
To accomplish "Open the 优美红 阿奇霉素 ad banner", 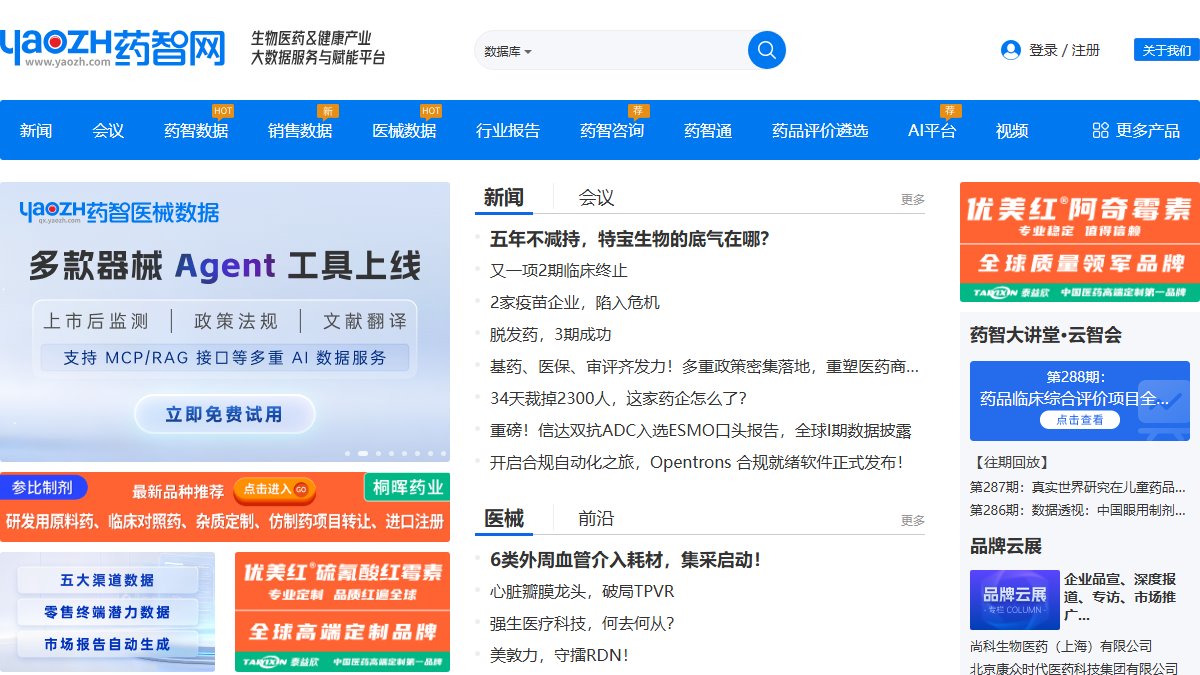I will point(1080,242).
